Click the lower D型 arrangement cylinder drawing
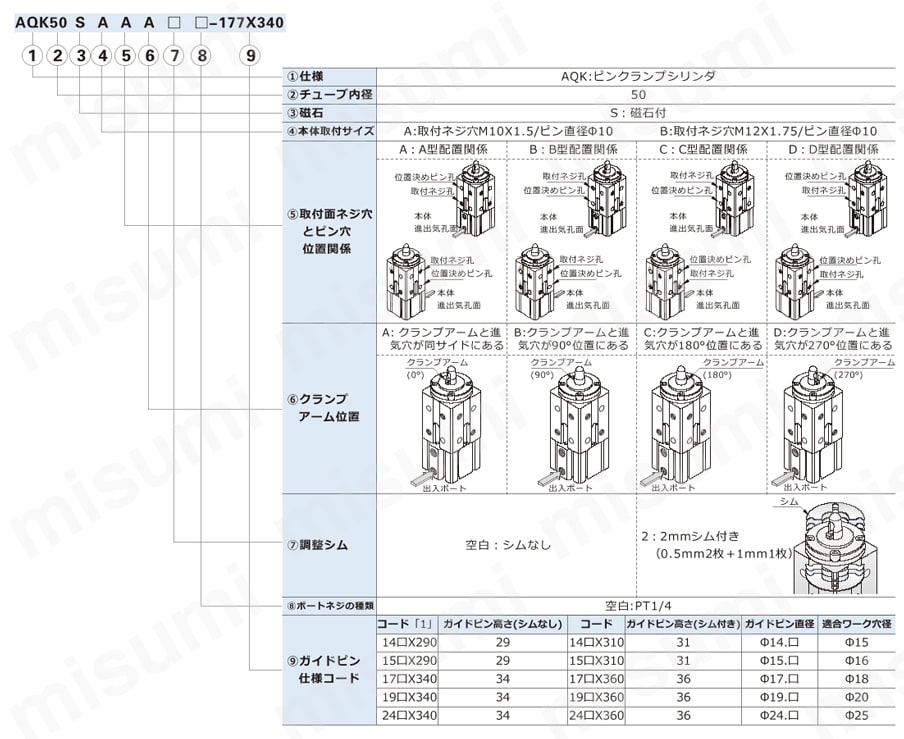The image size is (904, 739). tap(796, 282)
